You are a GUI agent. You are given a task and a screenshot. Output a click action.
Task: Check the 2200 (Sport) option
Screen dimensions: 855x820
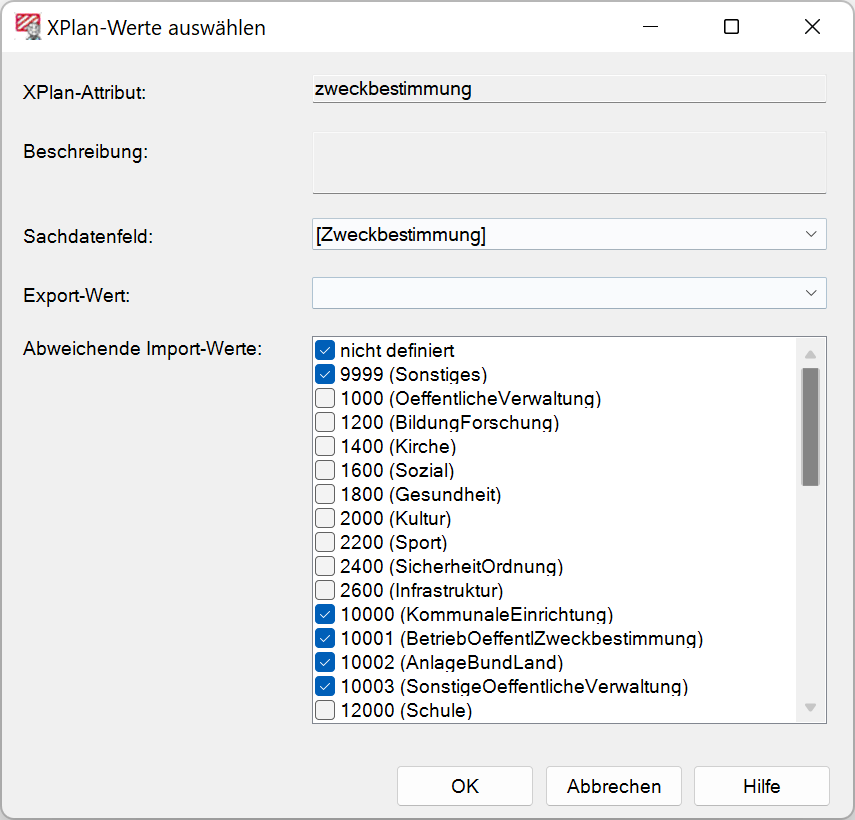(325, 543)
